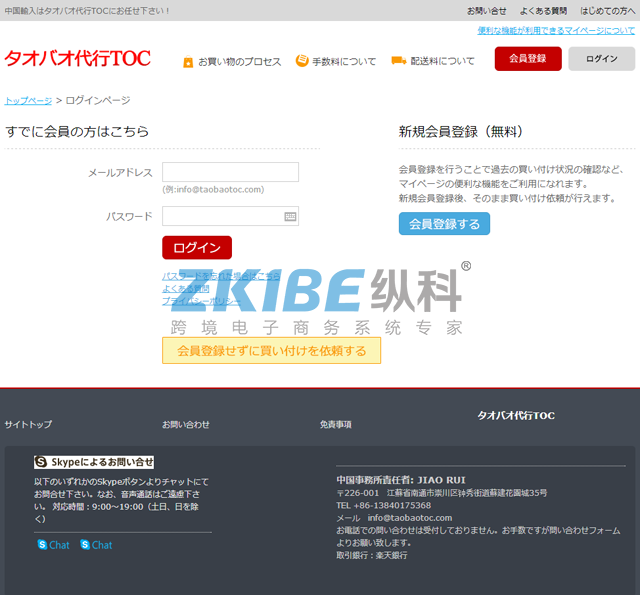This screenshot has height=595, width=640.
Task: Click the 中国事務所責任者: JIAO RUI text
Action: (x=401, y=480)
